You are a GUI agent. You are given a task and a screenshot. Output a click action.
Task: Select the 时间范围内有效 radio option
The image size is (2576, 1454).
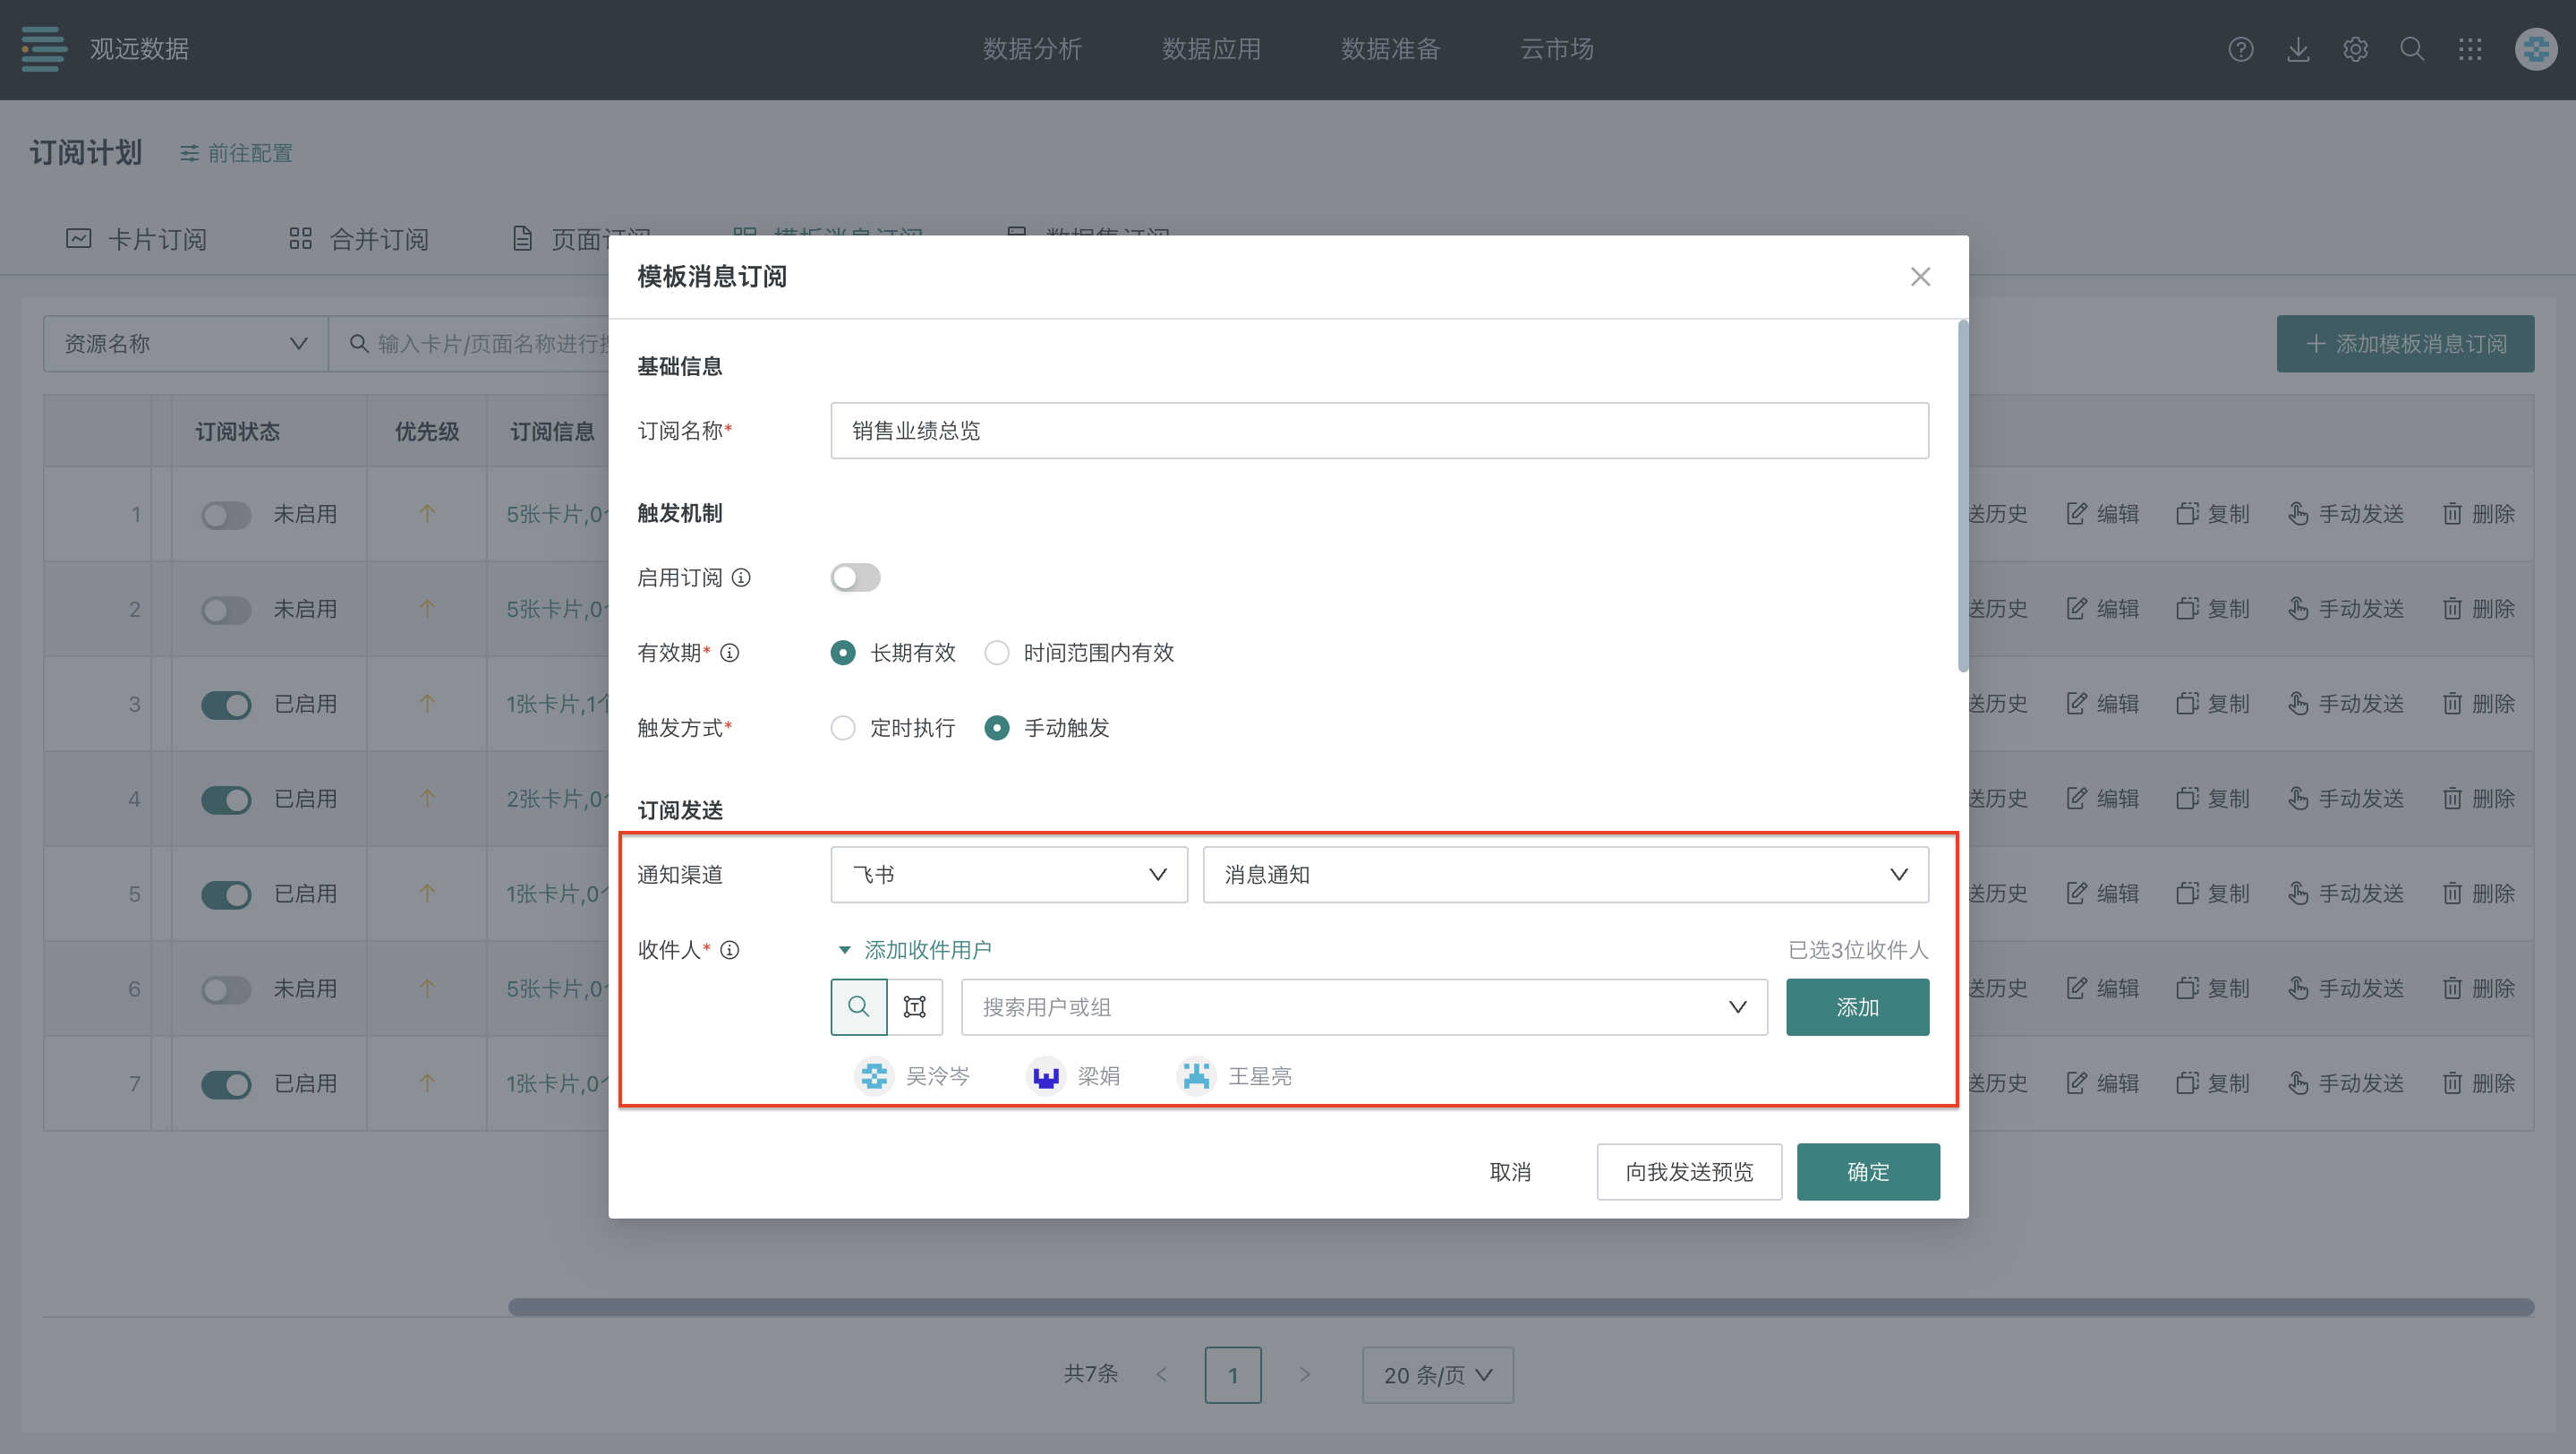tap(997, 653)
